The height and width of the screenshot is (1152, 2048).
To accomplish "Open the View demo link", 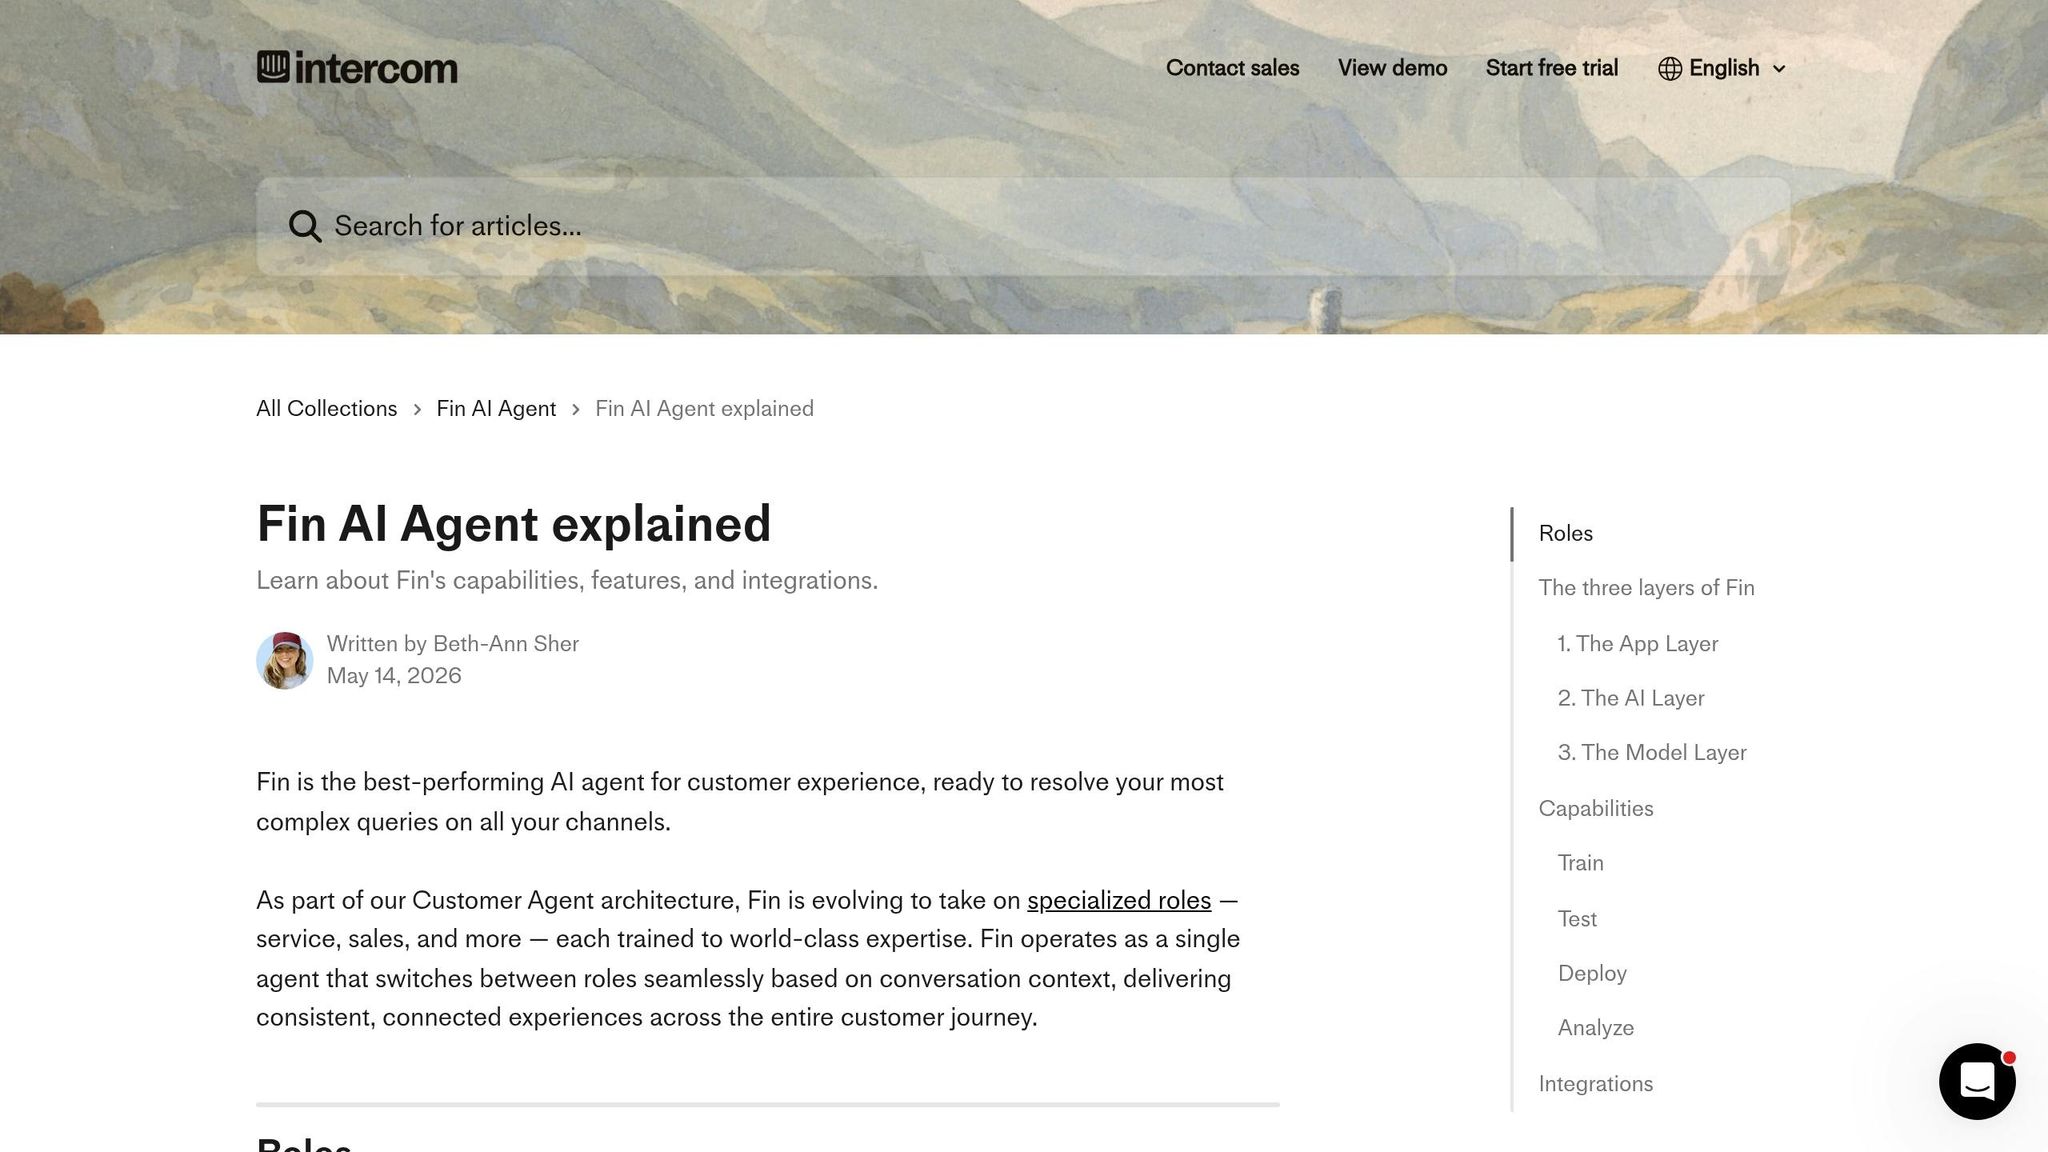I will click(1392, 68).
